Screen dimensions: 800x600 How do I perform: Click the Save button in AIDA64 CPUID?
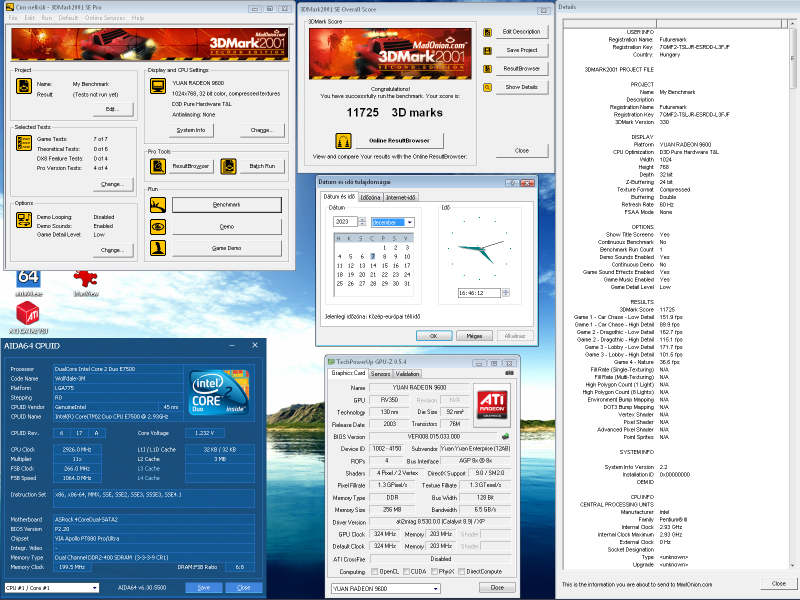pos(204,588)
